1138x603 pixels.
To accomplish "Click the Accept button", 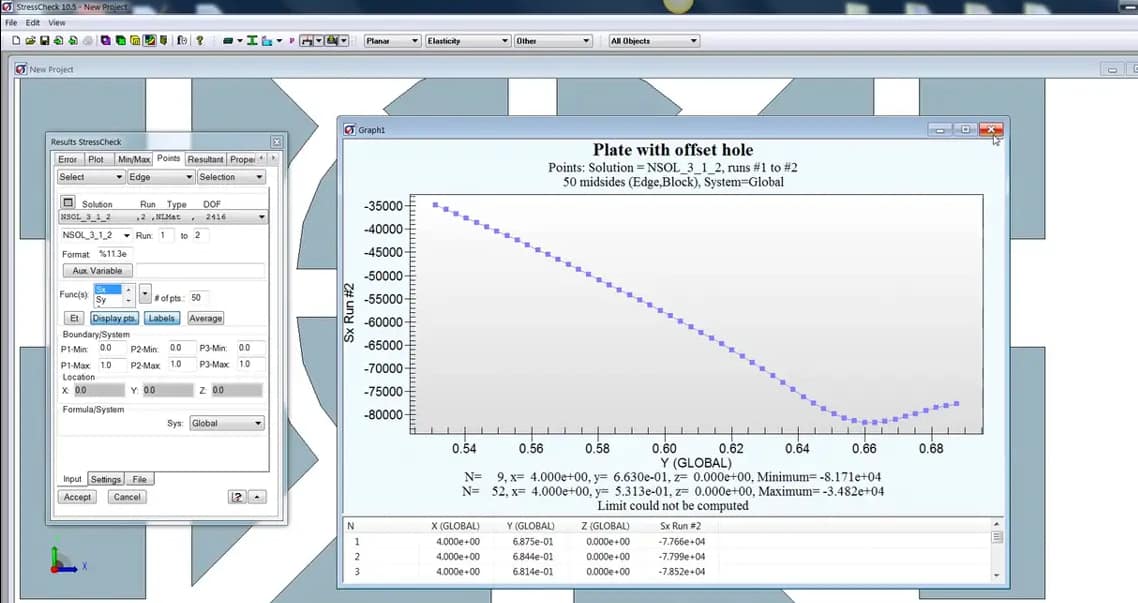I will [77, 496].
